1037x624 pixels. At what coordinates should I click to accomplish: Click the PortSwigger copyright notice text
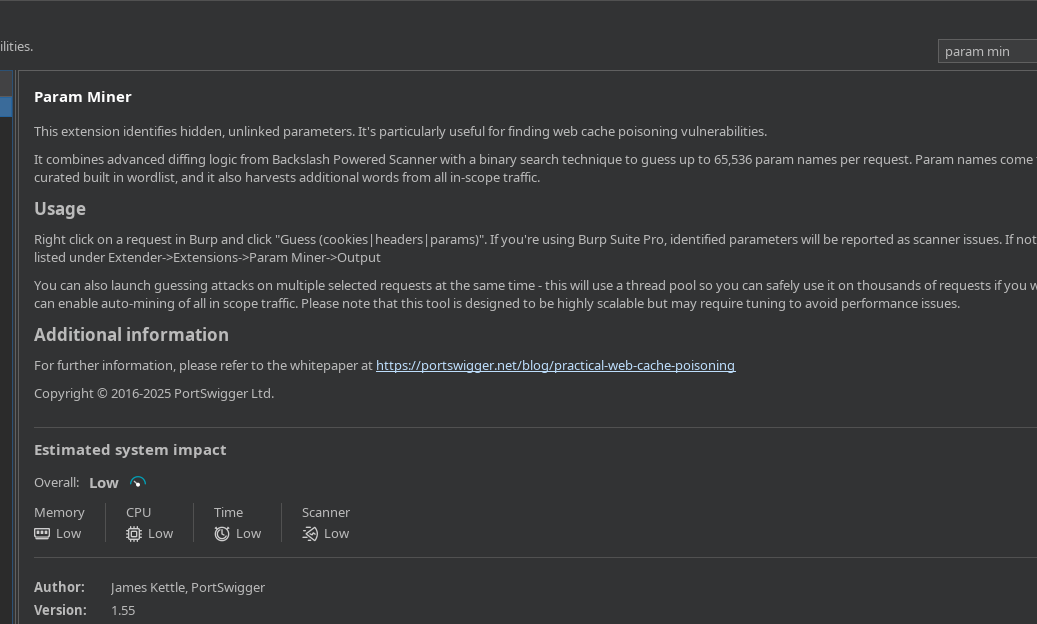pyautogui.click(x=154, y=394)
